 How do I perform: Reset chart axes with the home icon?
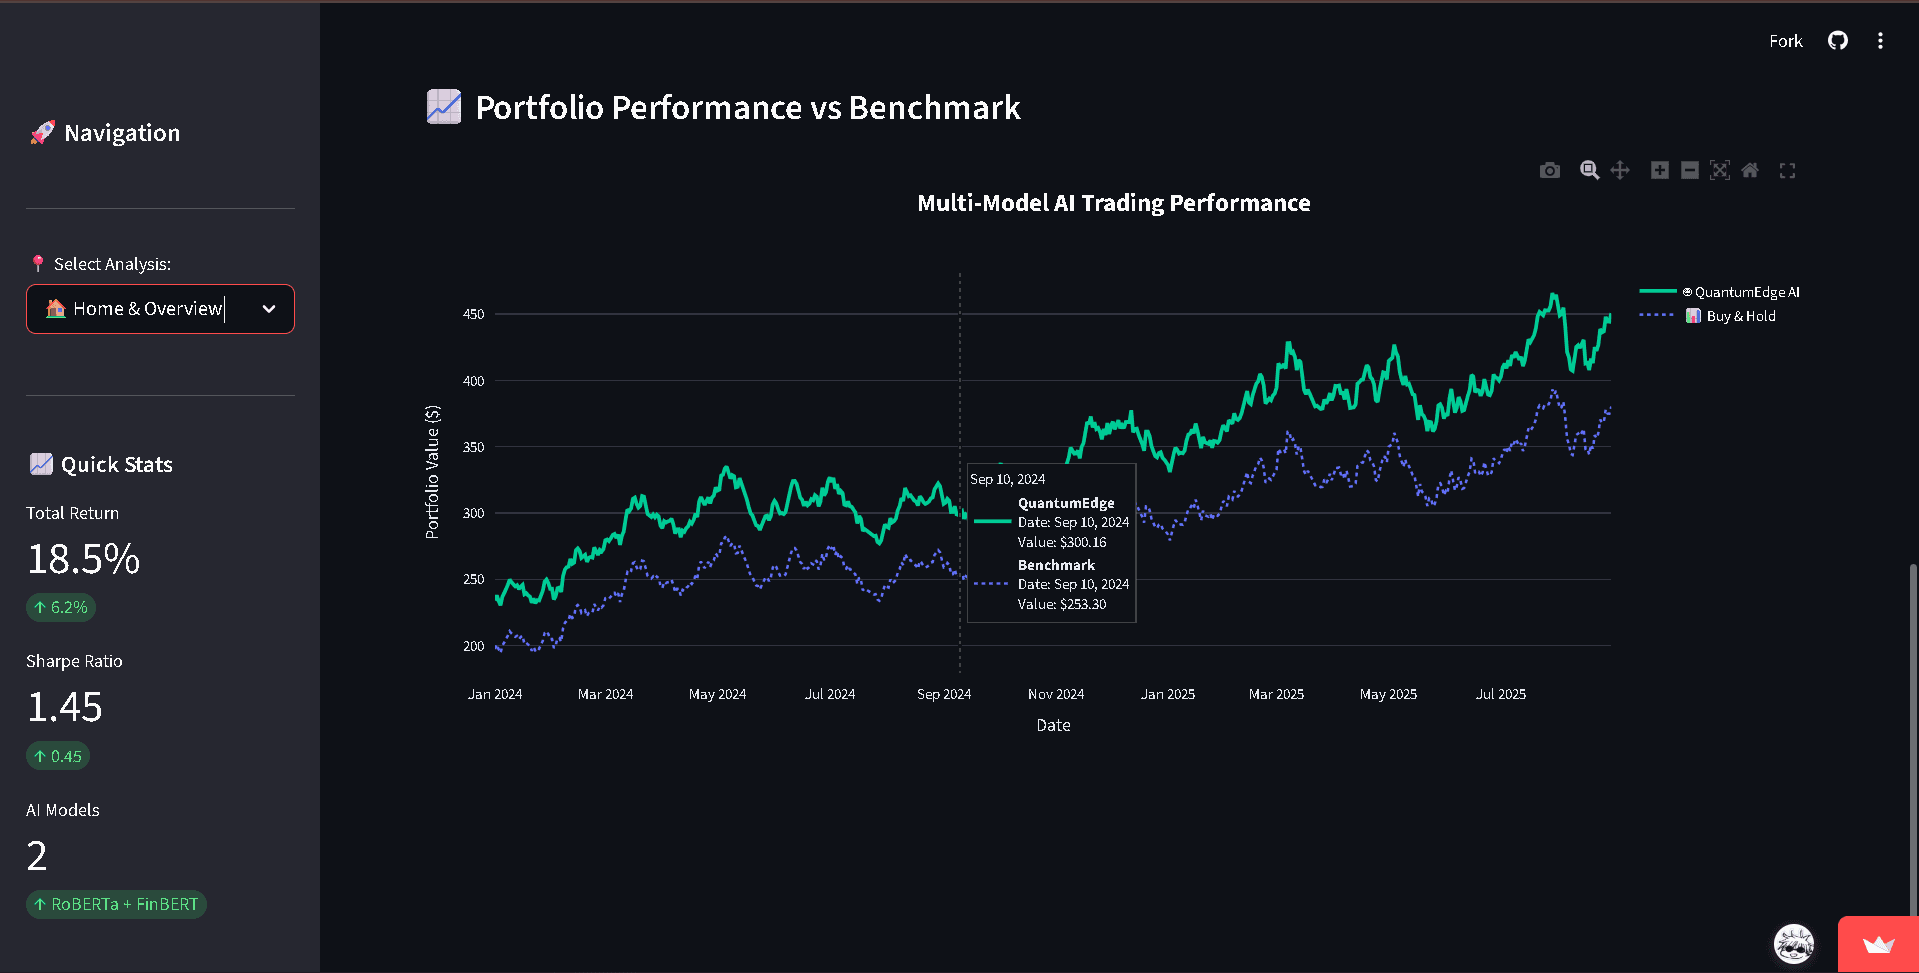tap(1750, 171)
